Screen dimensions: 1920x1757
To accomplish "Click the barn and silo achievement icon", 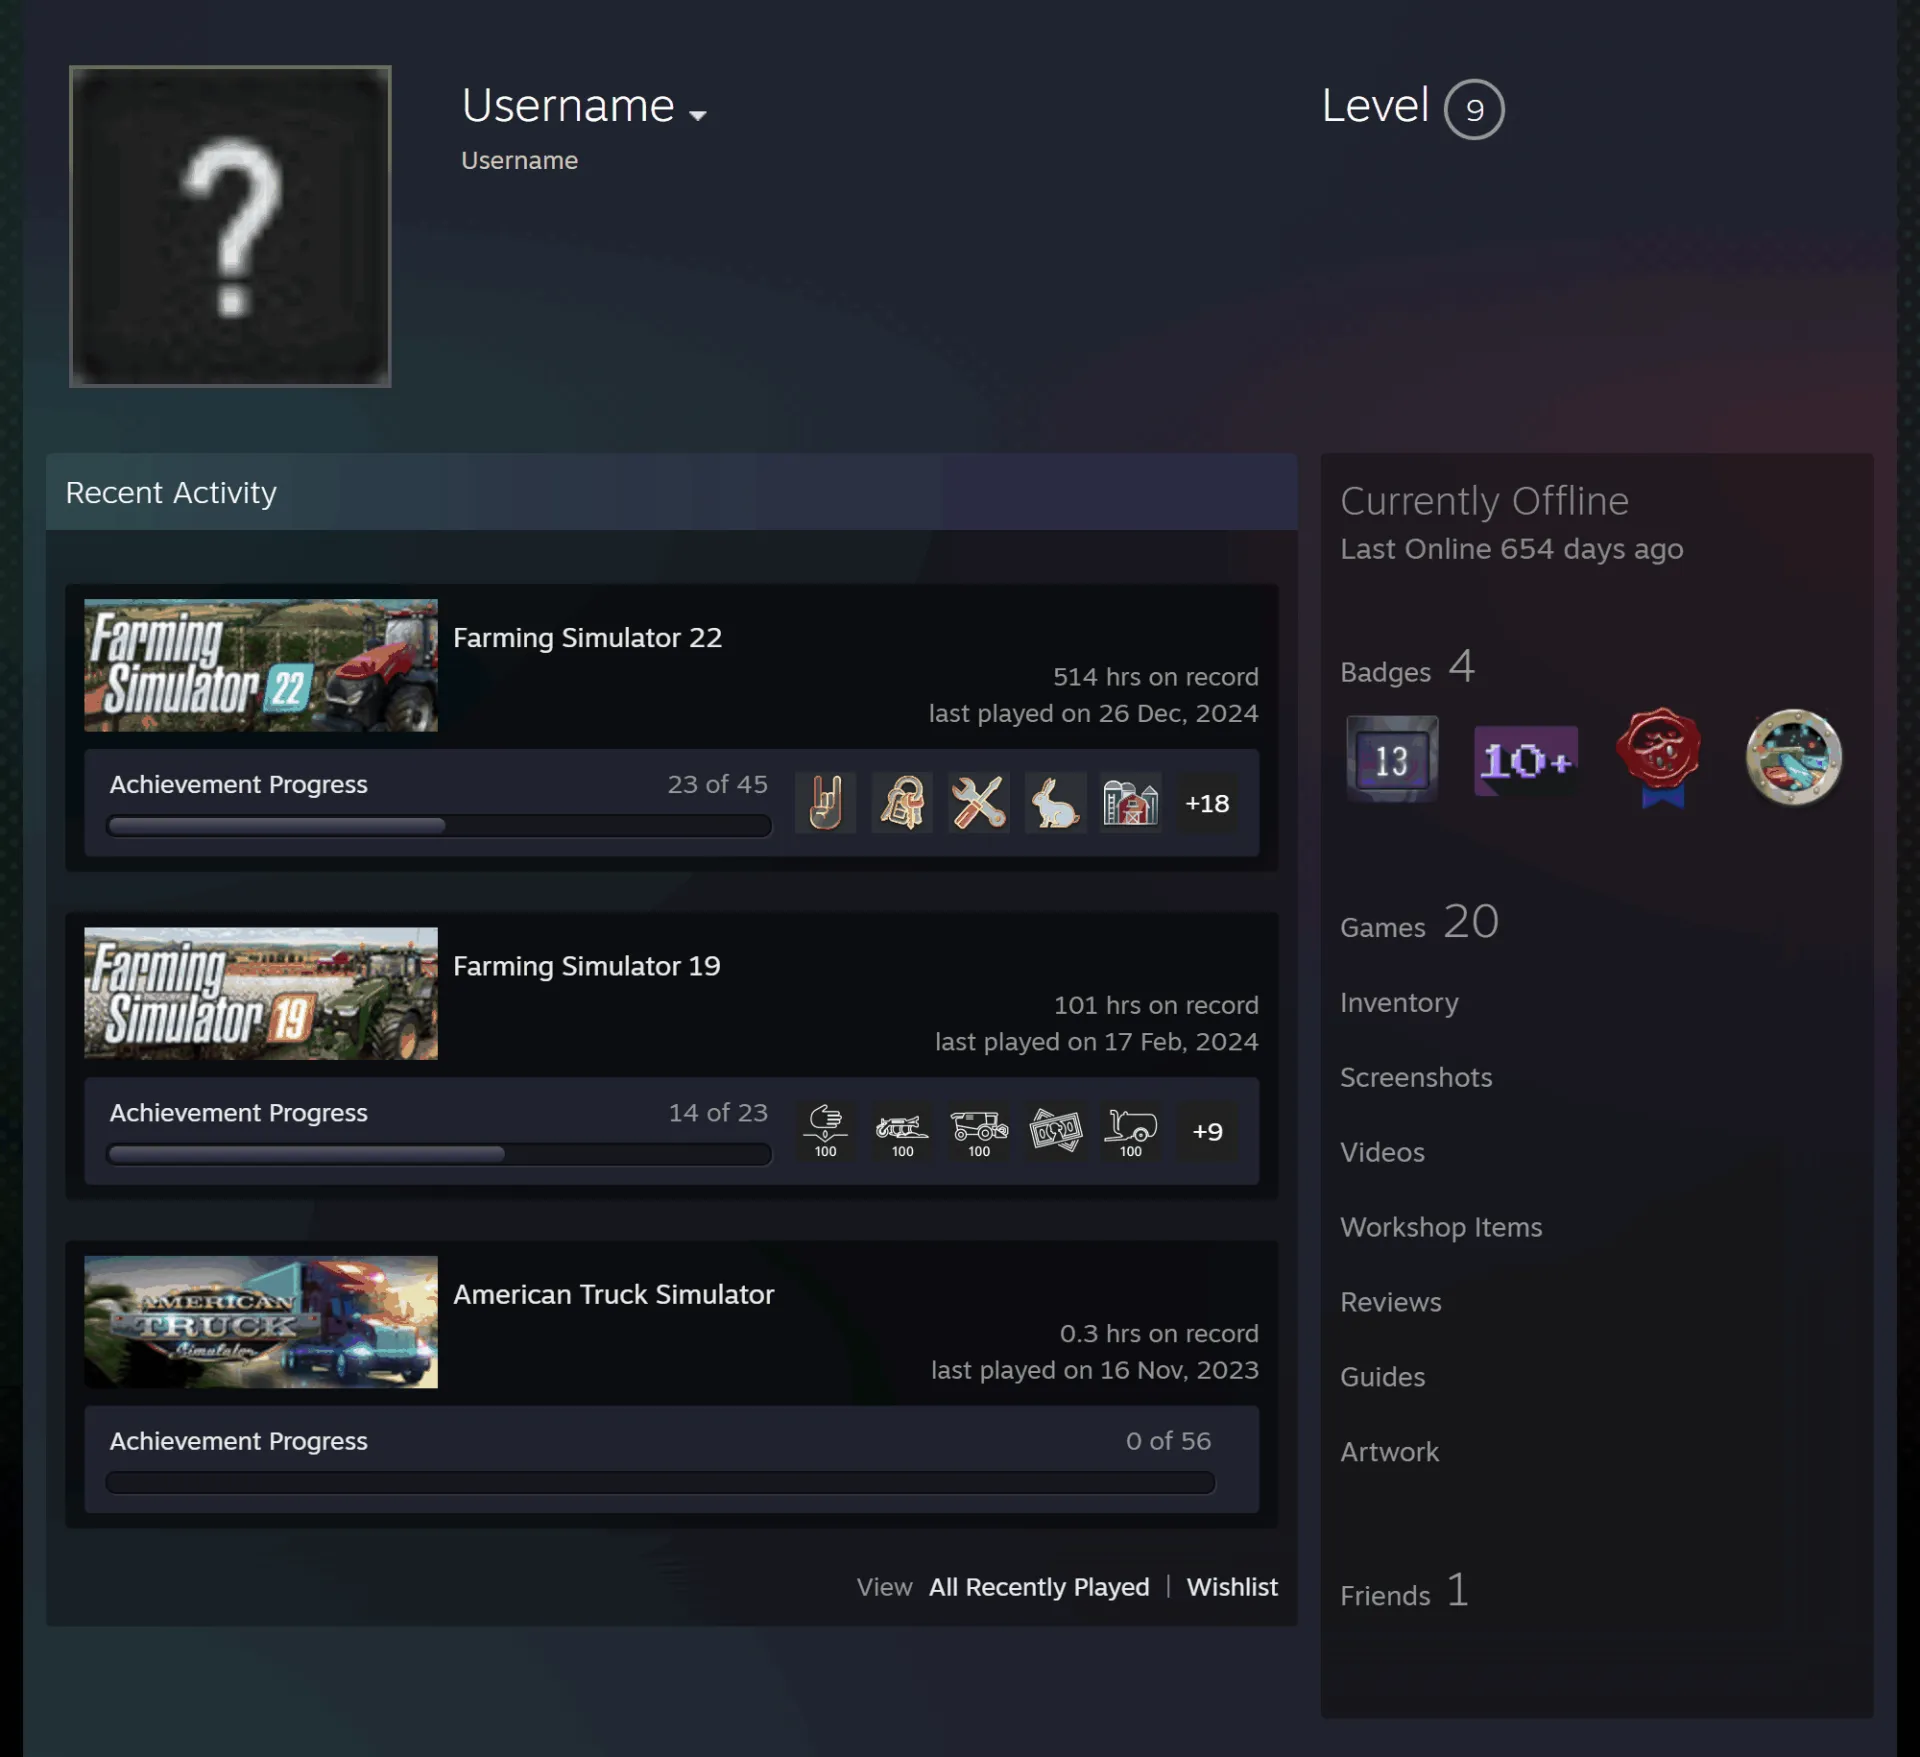I will 1131,802.
